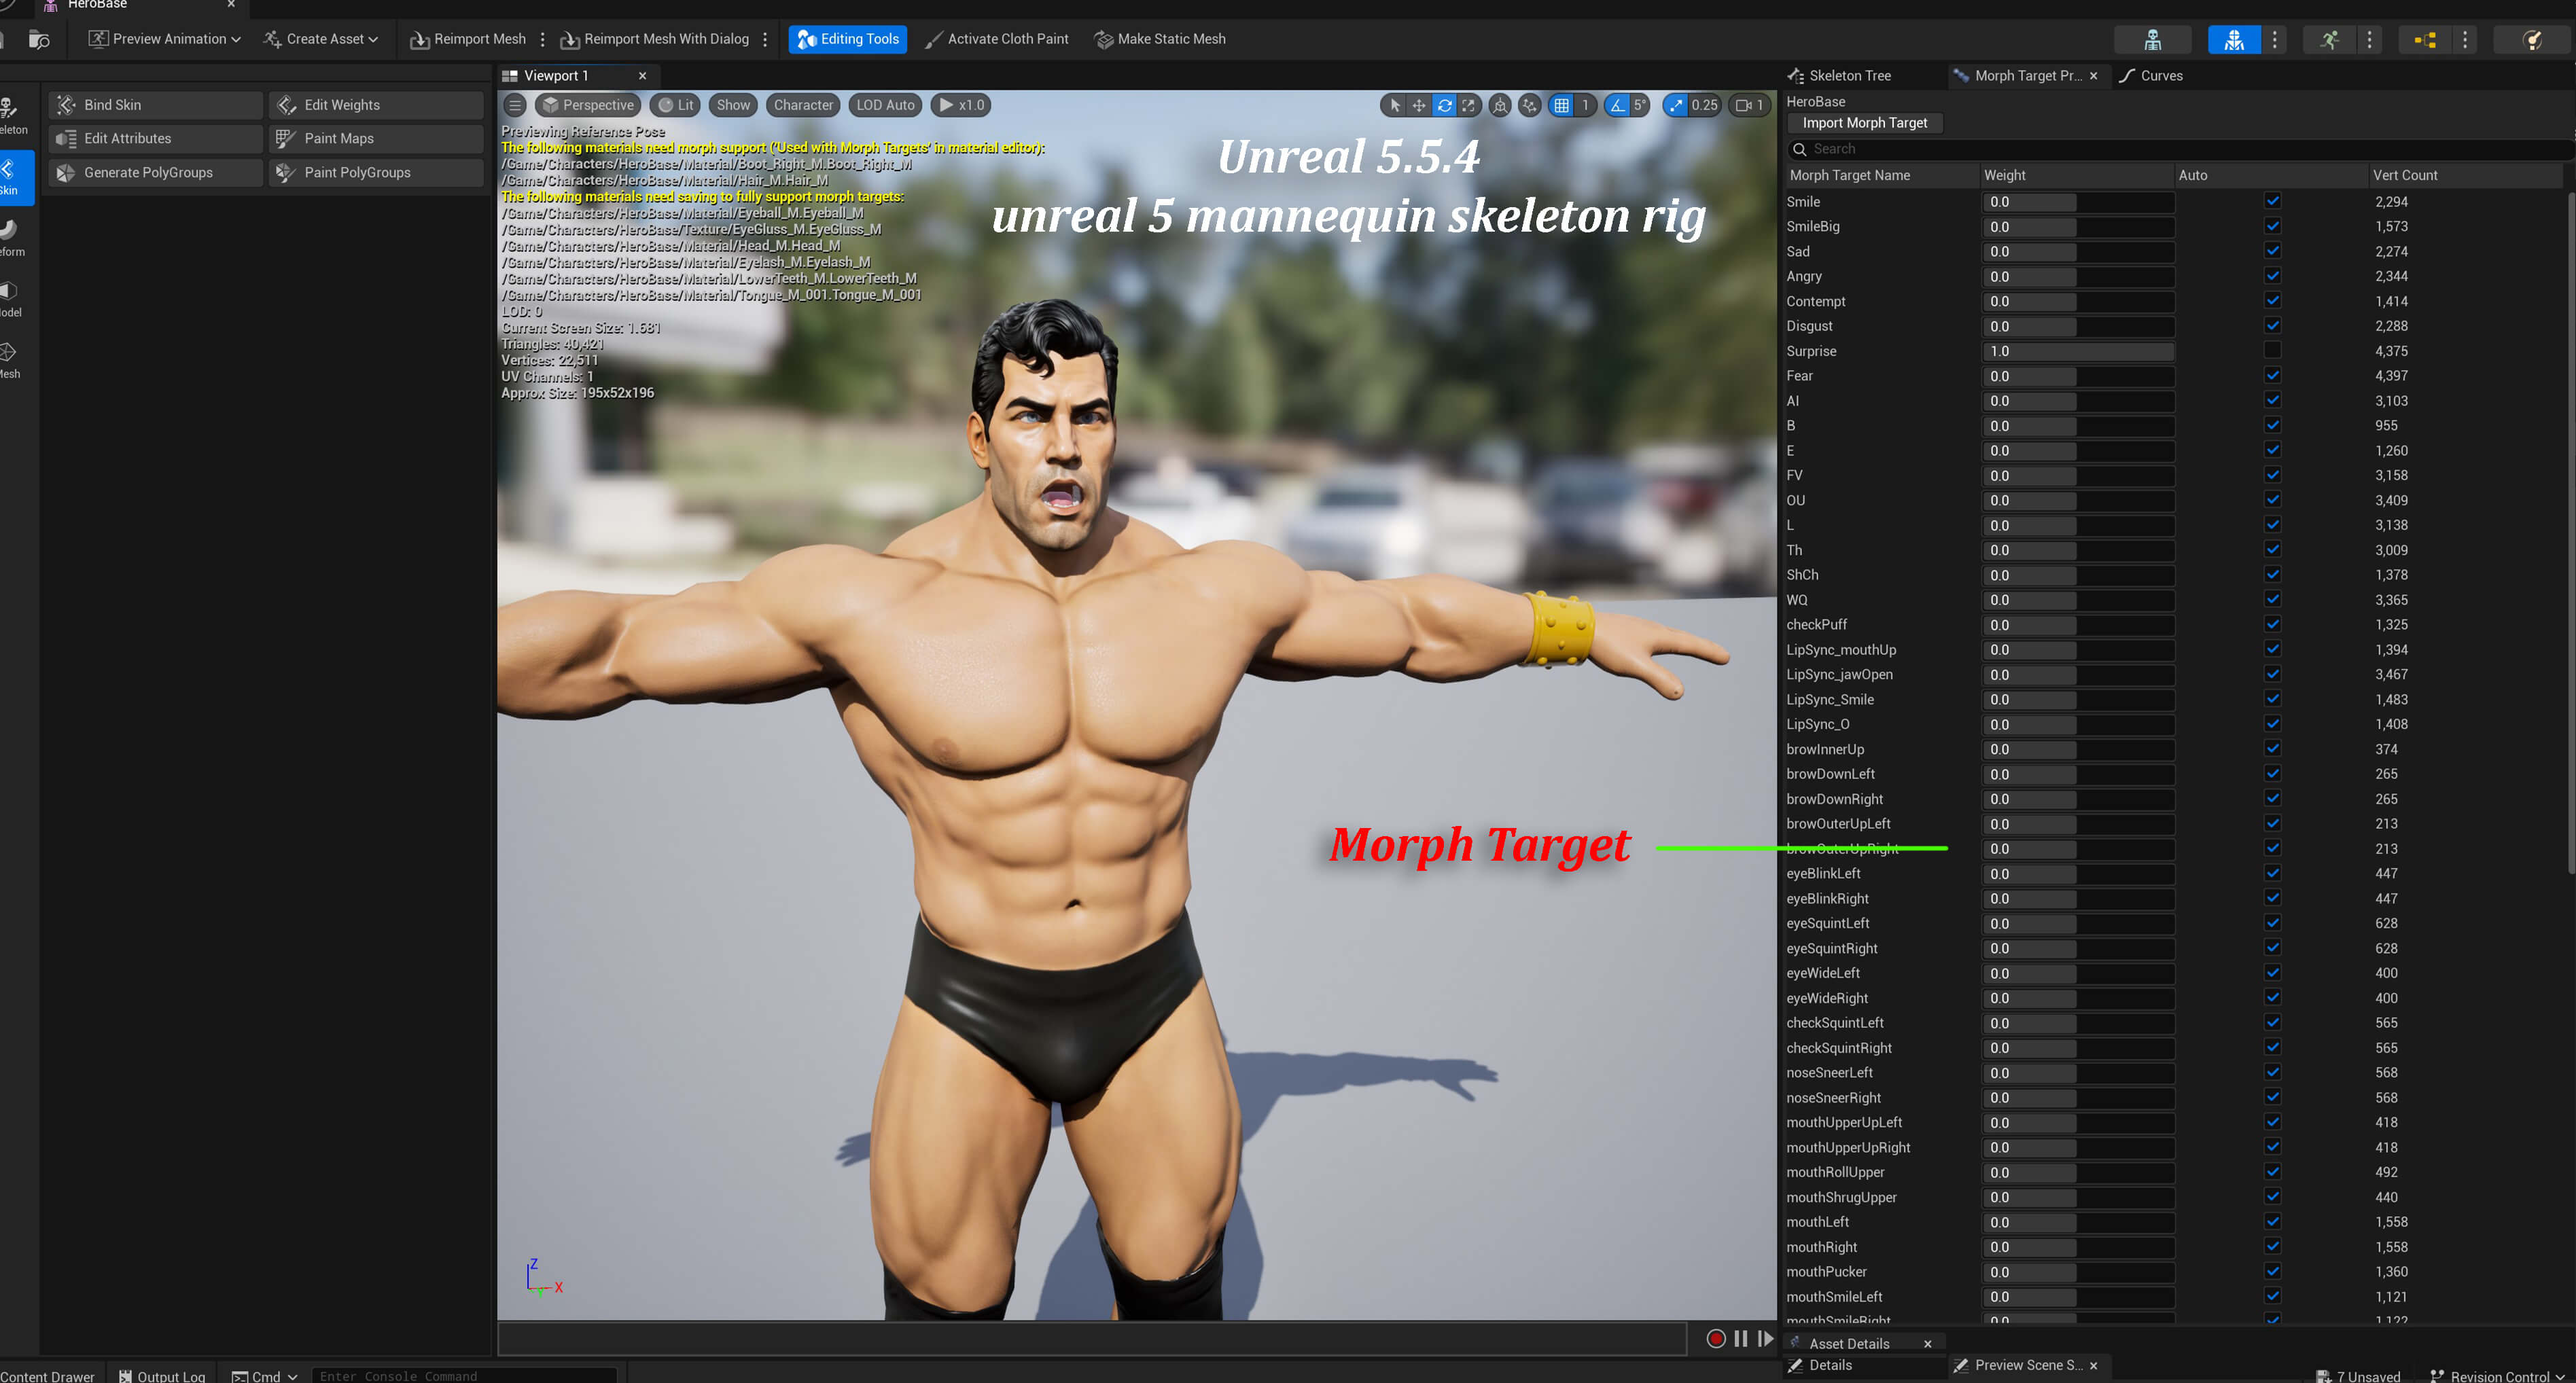Toggle the Editing Tools button
The image size is (2576, 1383).
(848, 39)
